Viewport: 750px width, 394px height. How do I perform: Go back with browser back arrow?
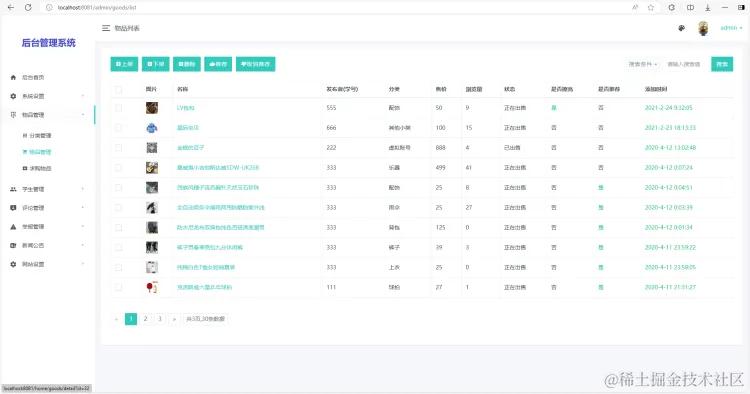[x=11, y=8]
